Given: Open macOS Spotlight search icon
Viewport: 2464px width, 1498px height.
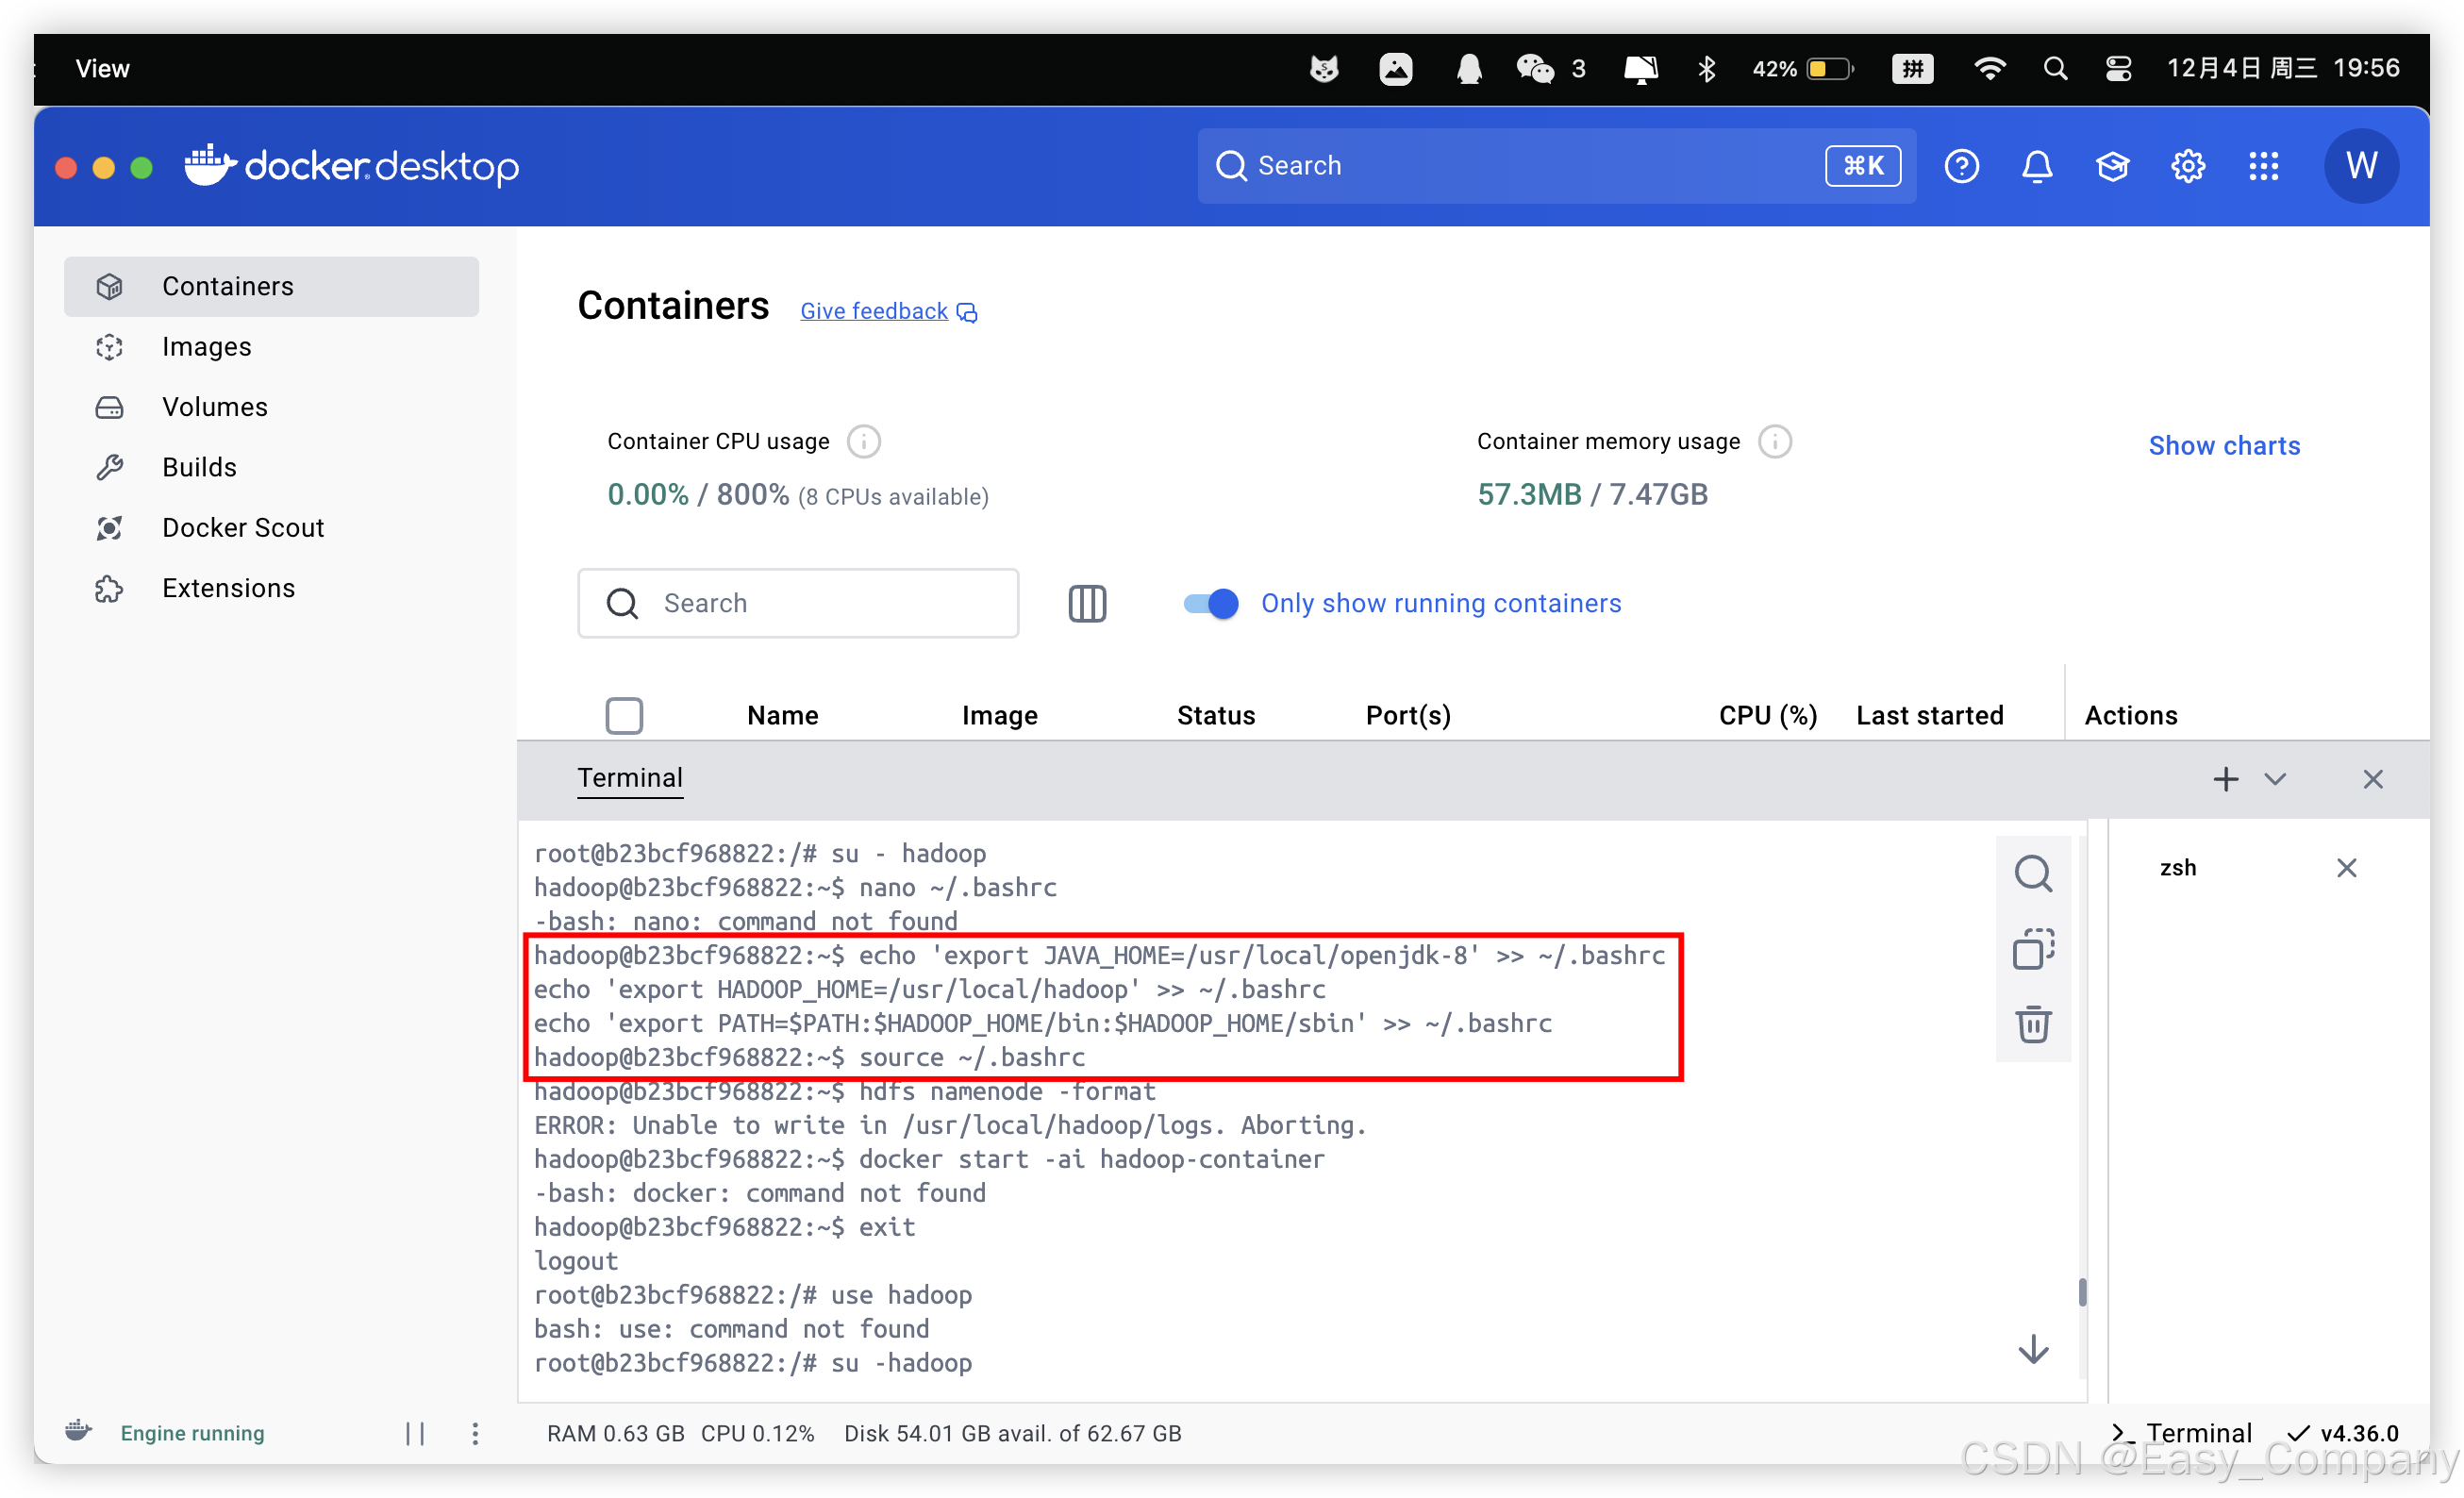Looking at the screenshot, I should point(2055,68).
